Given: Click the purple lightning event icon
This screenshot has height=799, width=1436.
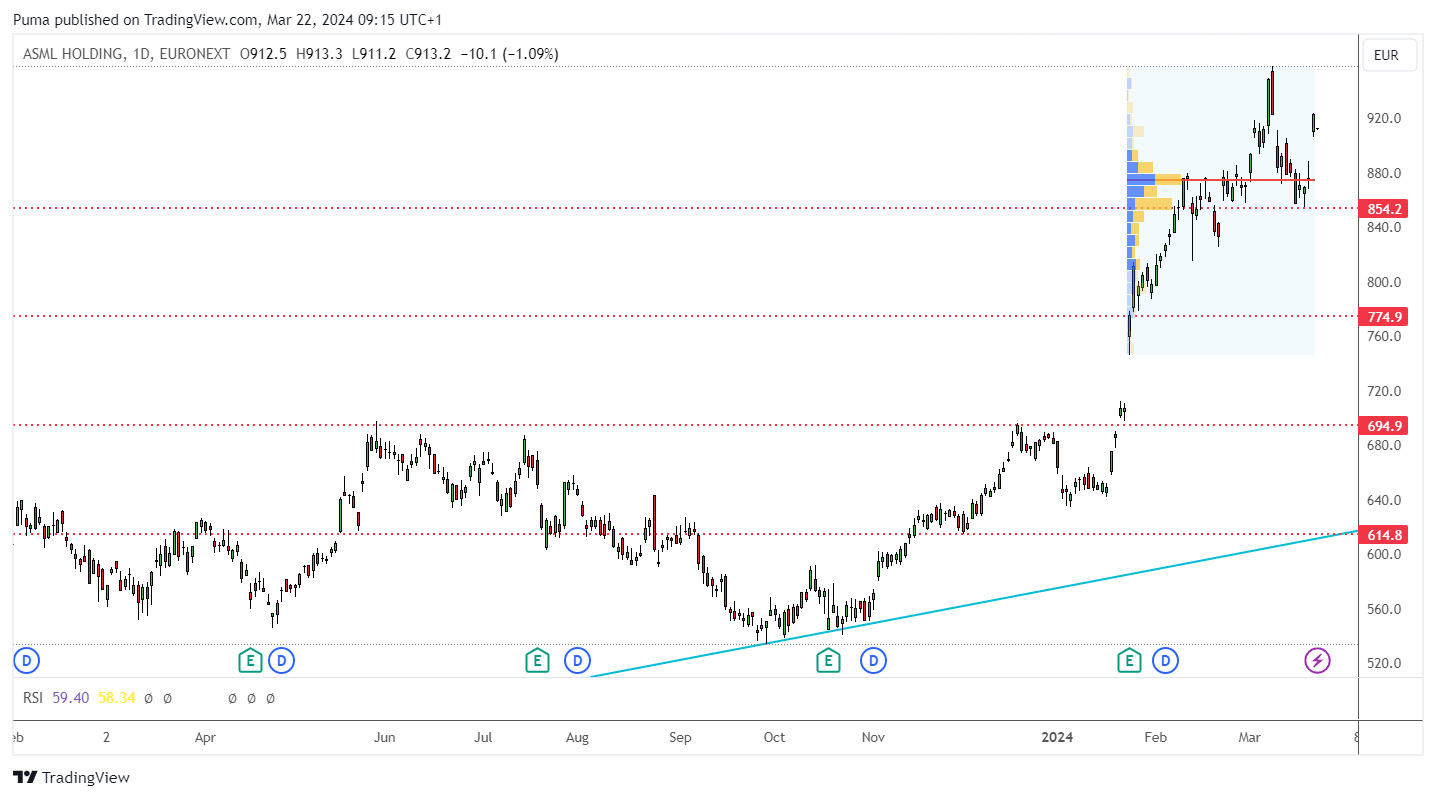Looking at the screenshot, I should pos(1318,660).
